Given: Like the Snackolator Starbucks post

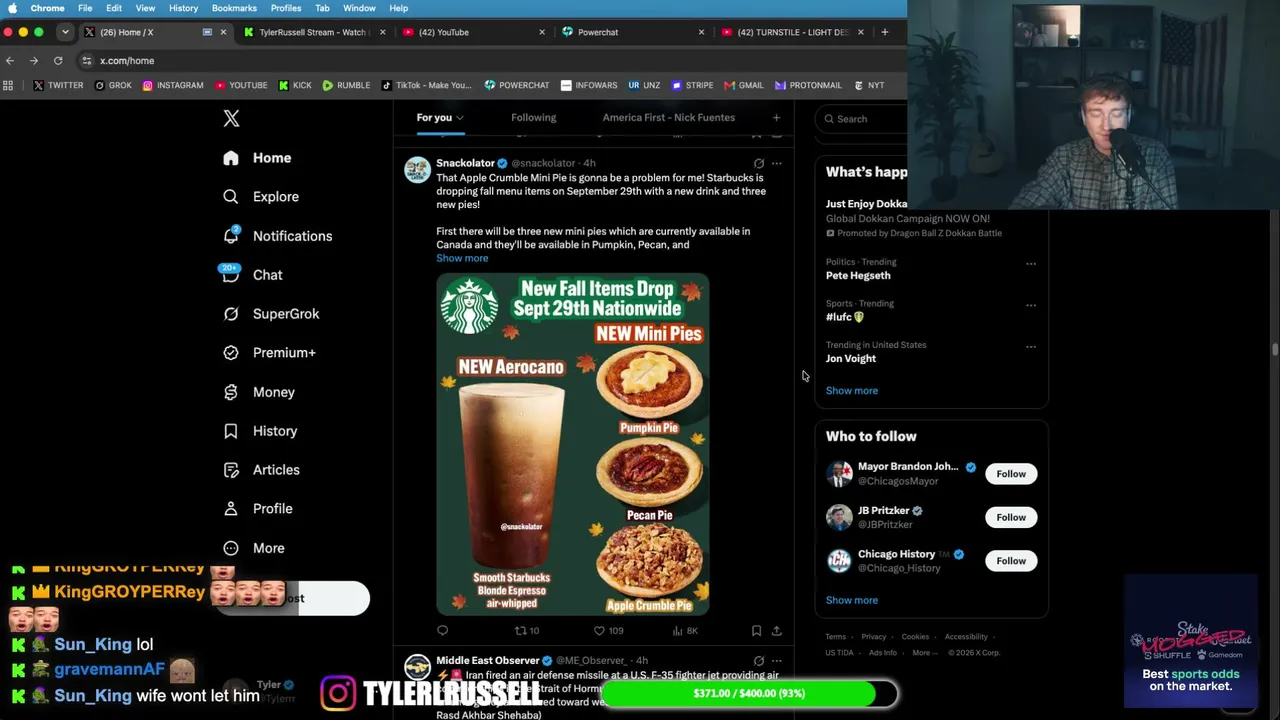Looking at the screenshot, I should point(608,631).
